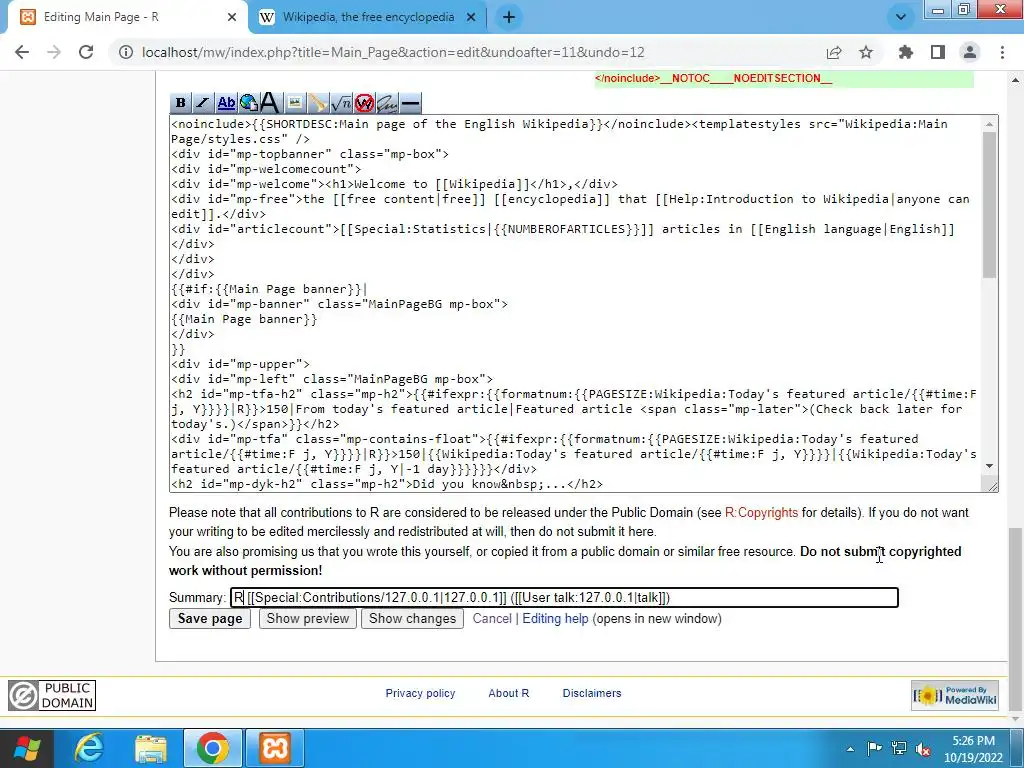The image size is (1024, 768).
Task: Open Chrome from the taskbar
Action: pos(213,748)
